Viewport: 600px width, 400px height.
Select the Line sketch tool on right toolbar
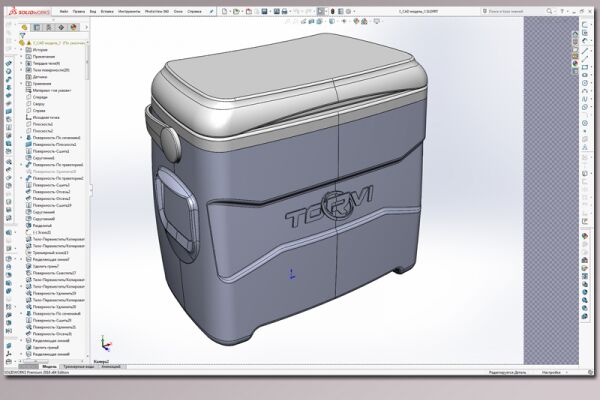[584, 50]
